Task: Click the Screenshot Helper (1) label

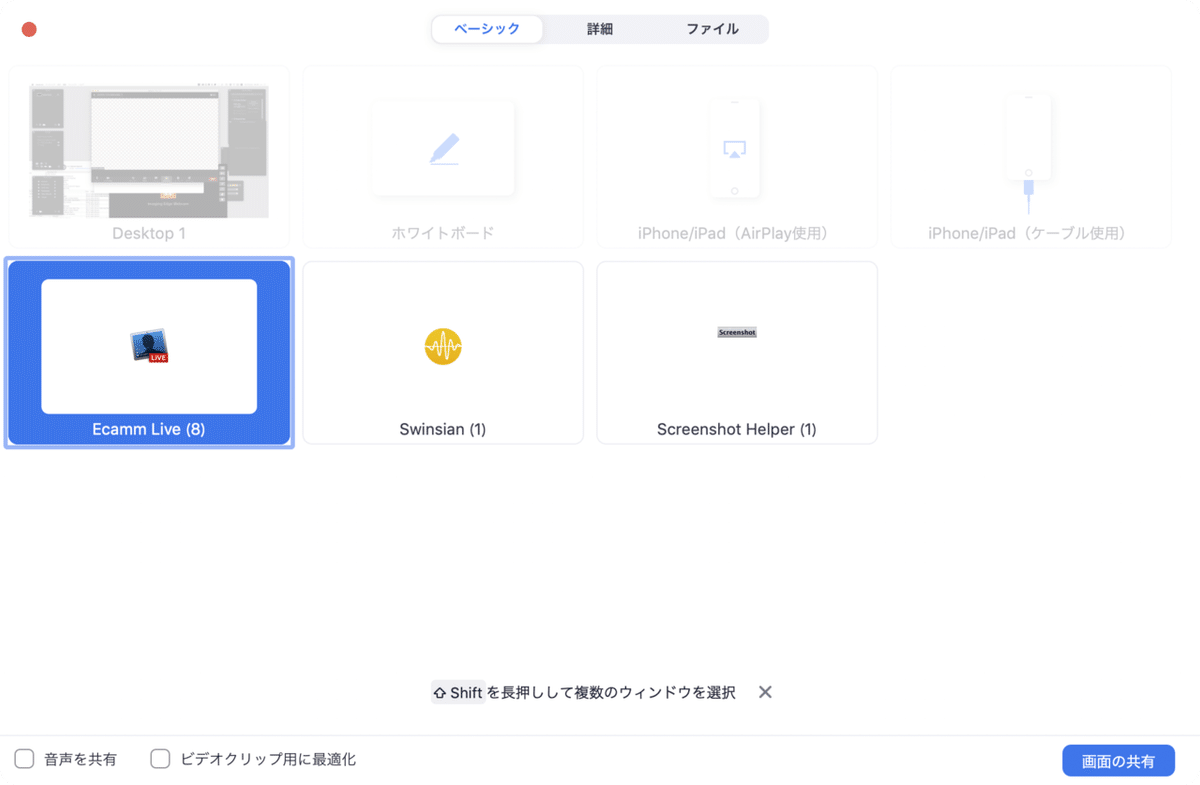Action: coord(737,429)
